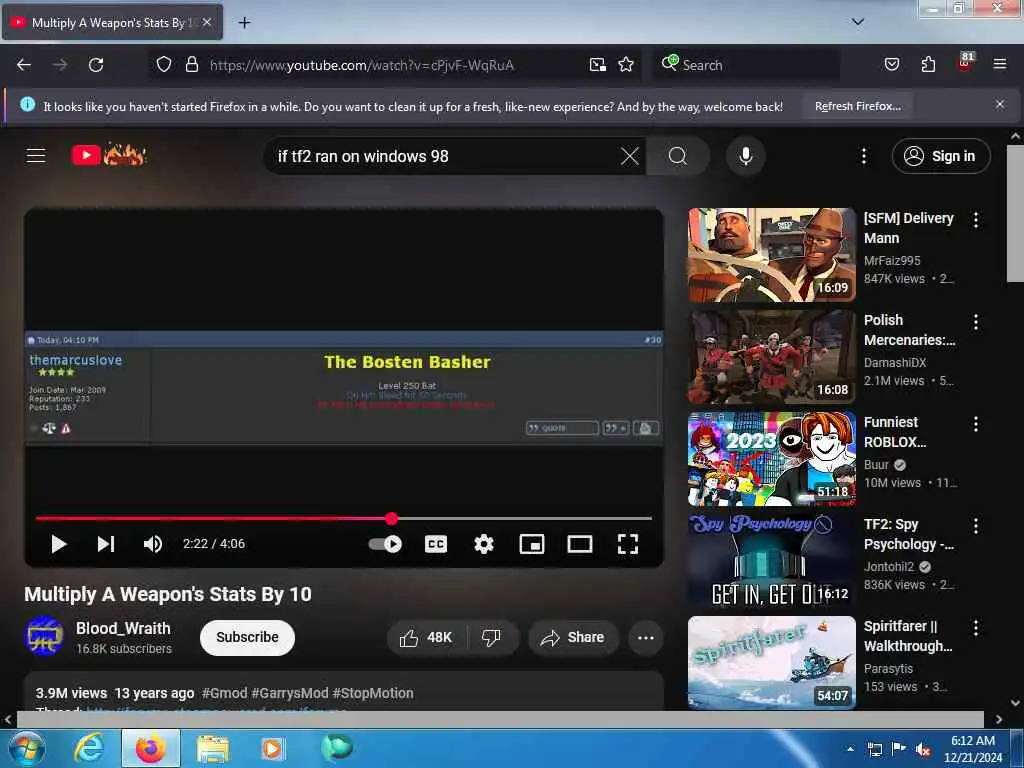Image resolution: width=1024 pixels, height=768 pixels.
Task: Open the Blood_Wraith channel link
Action: pos(123,628)
